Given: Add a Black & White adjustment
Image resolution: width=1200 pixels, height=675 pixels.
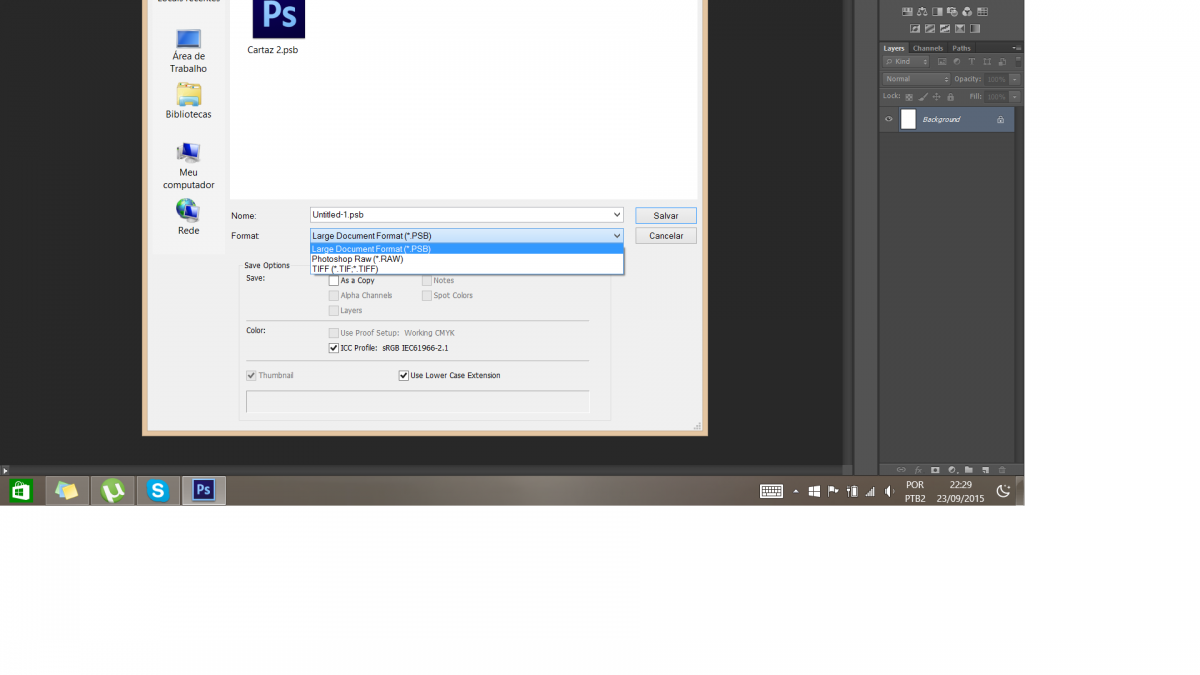Looking at the screenshot, I should (x=937, y=12).
